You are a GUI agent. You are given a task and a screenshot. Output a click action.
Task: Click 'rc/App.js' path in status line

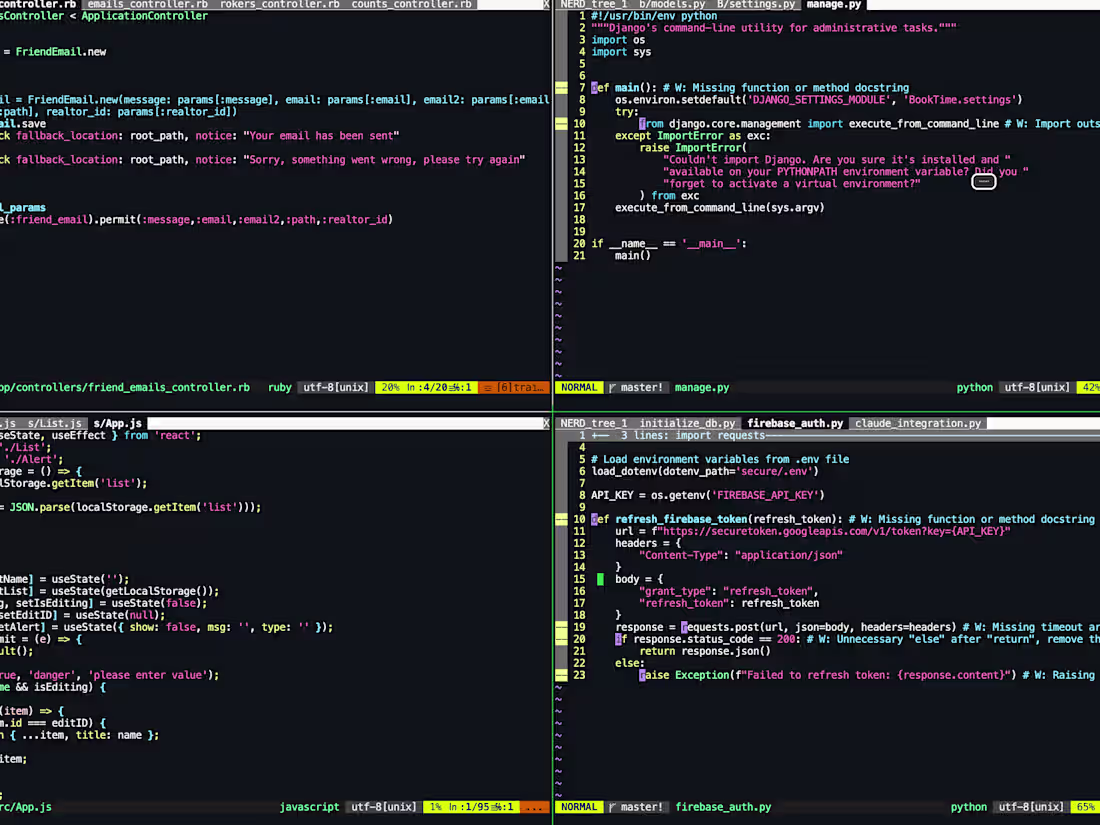click(26, 807)
